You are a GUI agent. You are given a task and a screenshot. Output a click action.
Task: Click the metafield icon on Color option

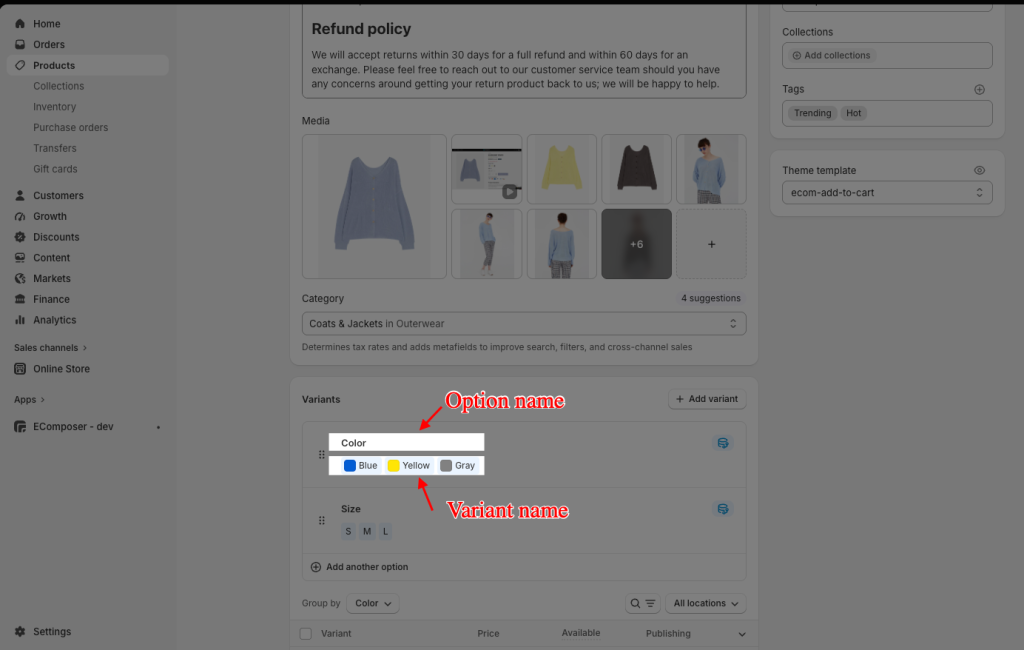(722, 443)
